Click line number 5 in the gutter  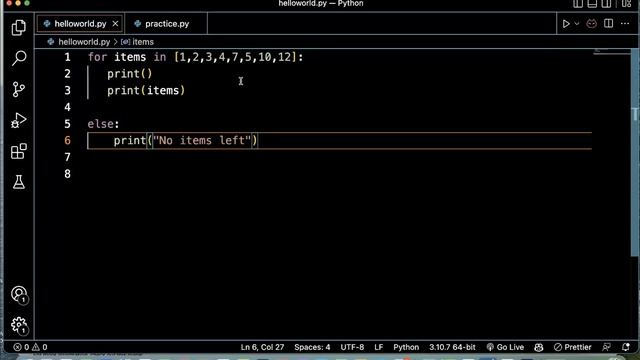(x=67, y=124)
